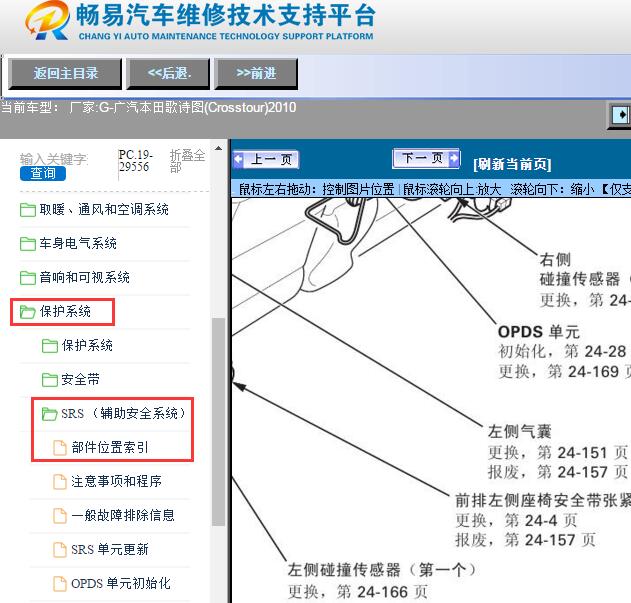
Task: Open the previous page with 上一页
Action: pos(266,159)
